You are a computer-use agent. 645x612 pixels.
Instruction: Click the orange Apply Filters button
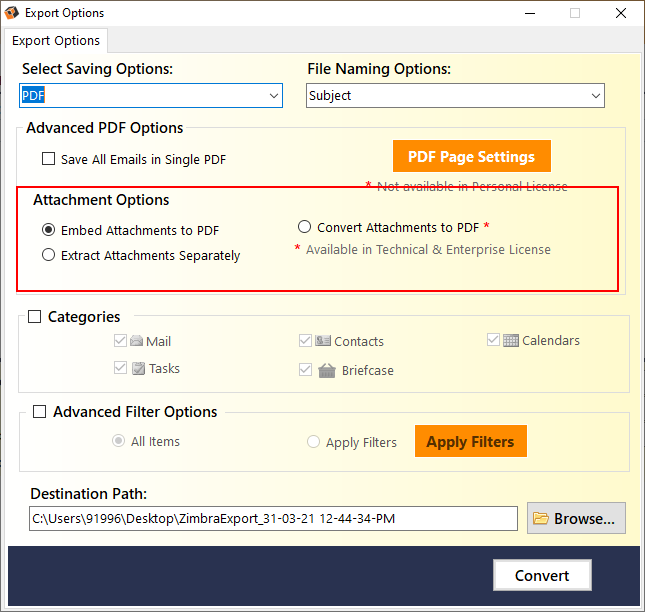471,441
